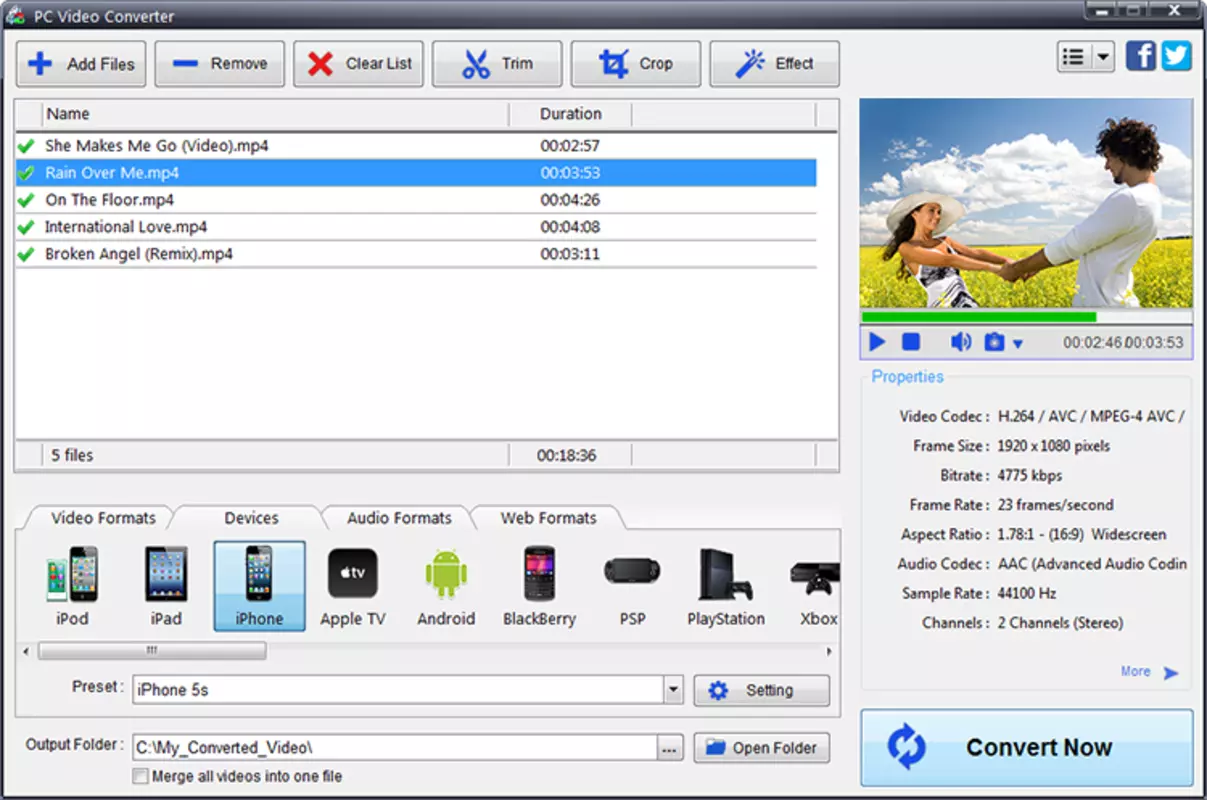Viewport: 1207px width, 800px height.
Task: Click the Add Files button
Action: [x=81, y=64]
